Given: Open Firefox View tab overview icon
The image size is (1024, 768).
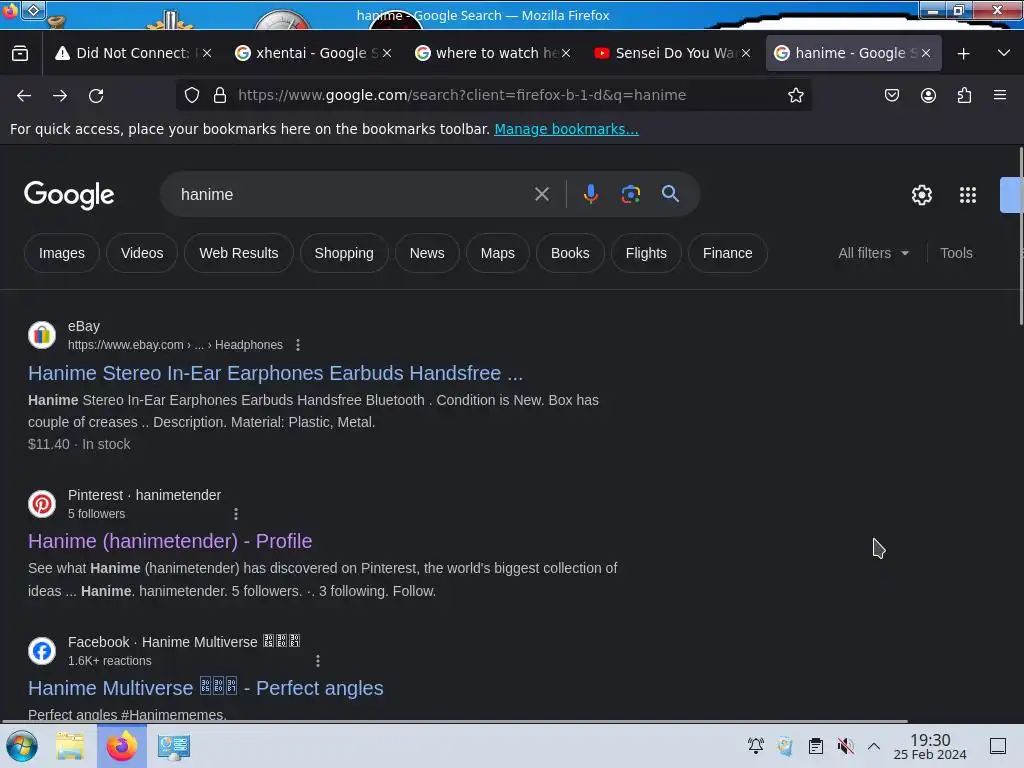Looking at the screenshot, I should point(20,53).
